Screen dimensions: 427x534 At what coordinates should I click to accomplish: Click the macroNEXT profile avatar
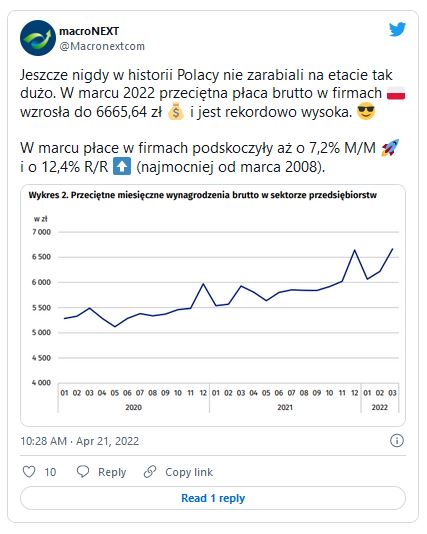tap(38, 38)
